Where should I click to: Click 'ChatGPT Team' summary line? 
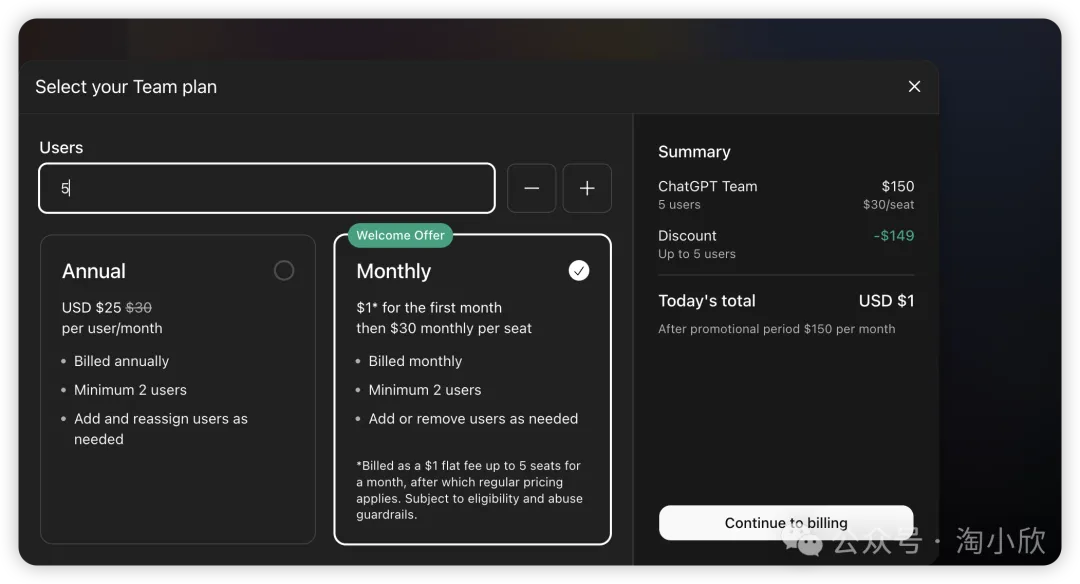coord(707,186)
